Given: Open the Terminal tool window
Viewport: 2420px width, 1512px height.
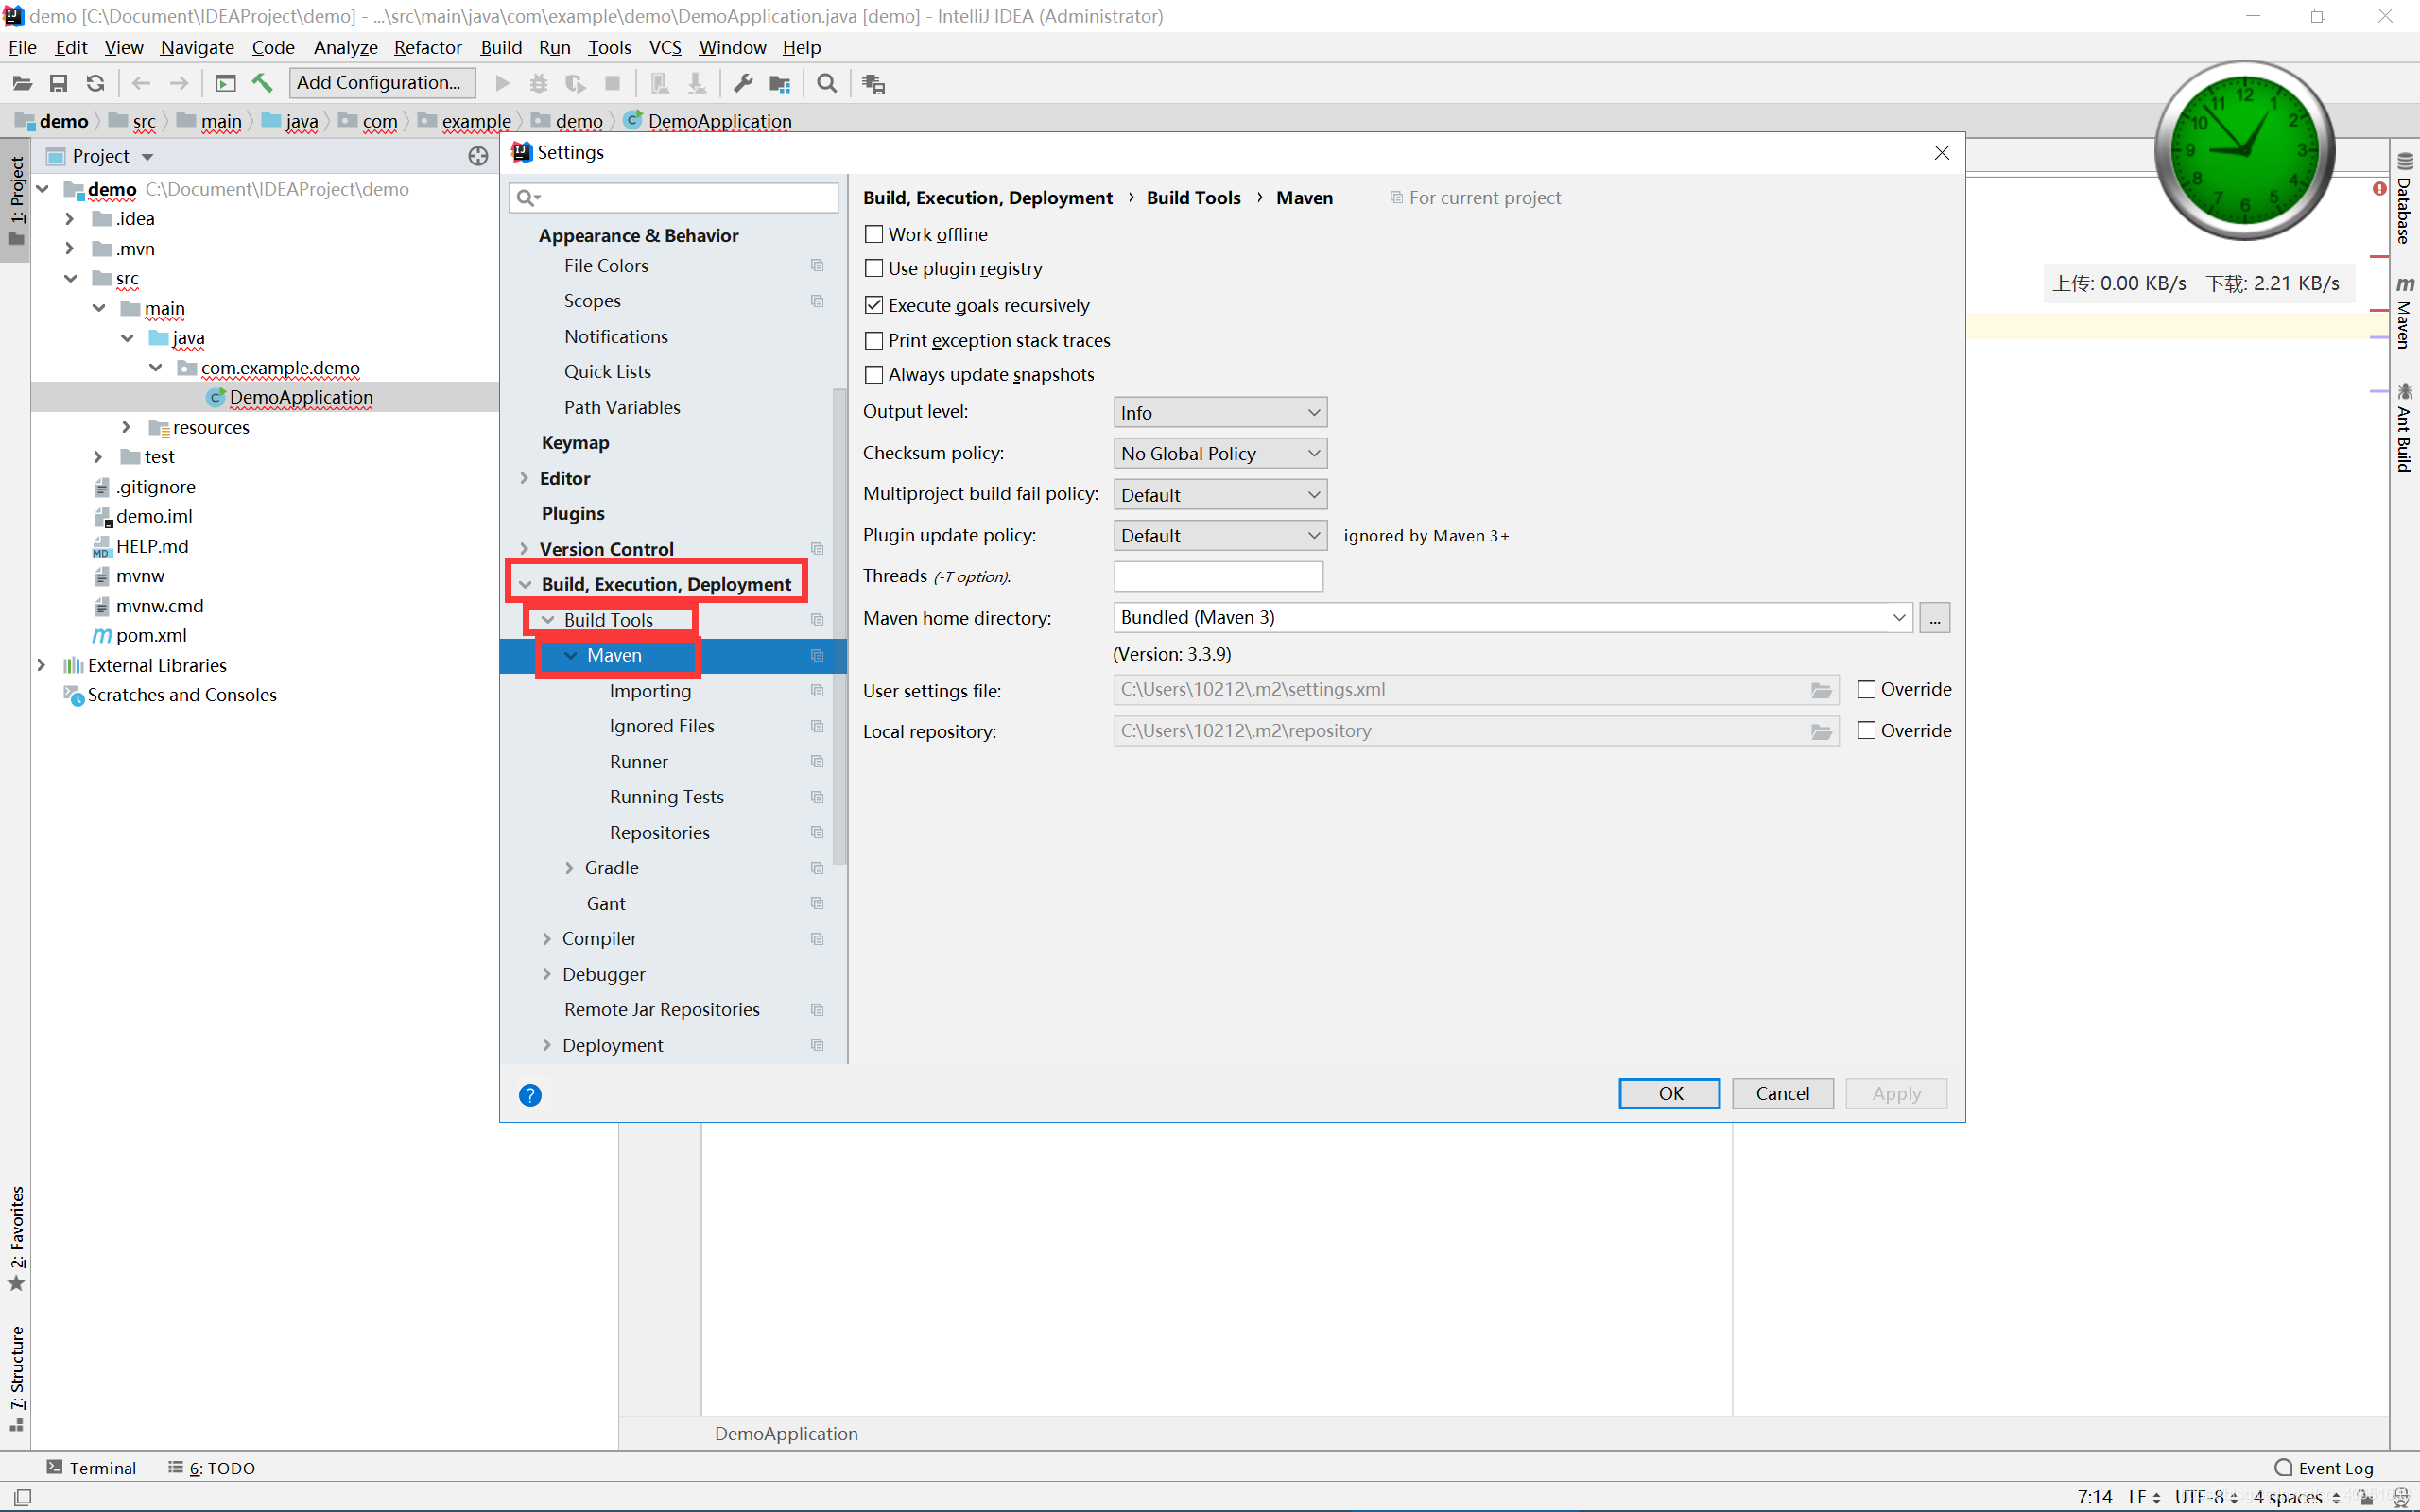Looking at the screenshot, I should tap(91, 1467).
